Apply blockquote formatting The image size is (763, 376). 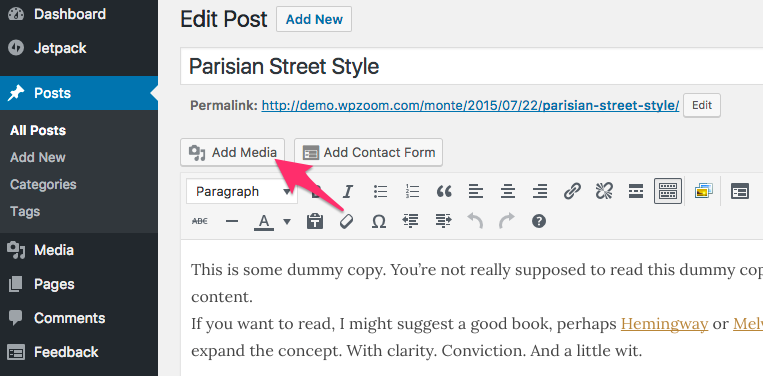(x=444, y=192)
